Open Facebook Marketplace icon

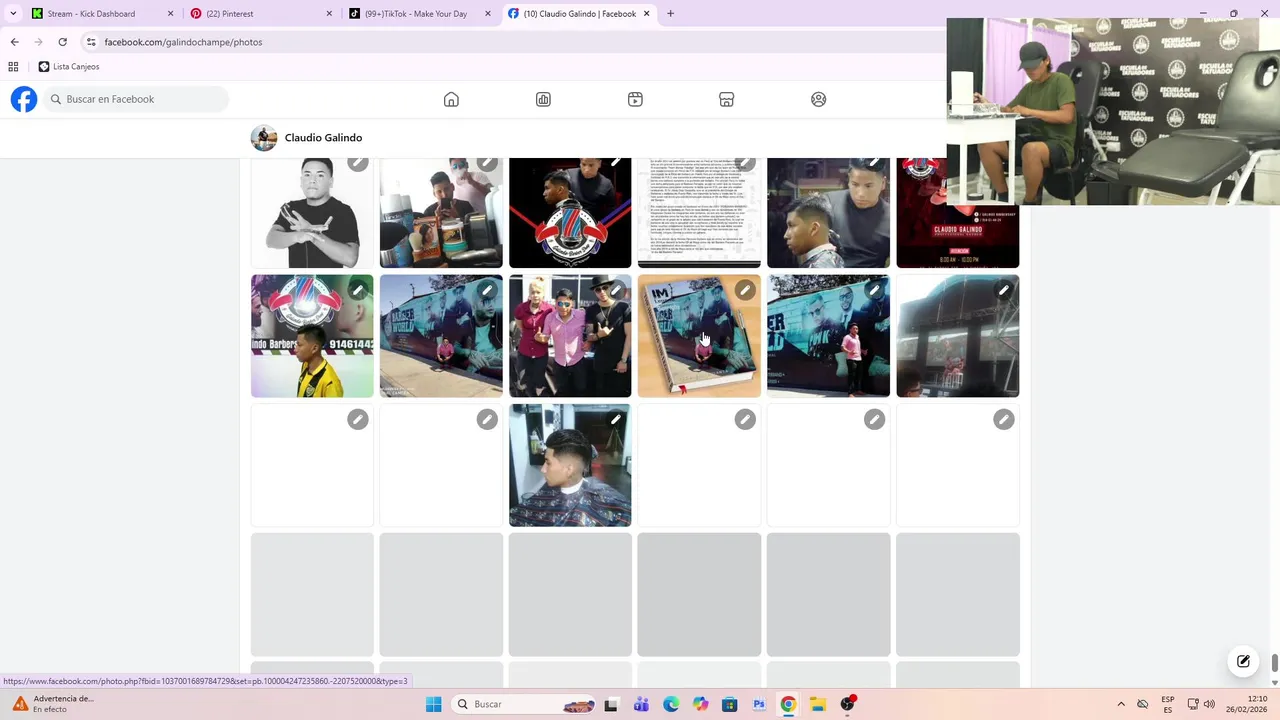[x=727, y=99]
